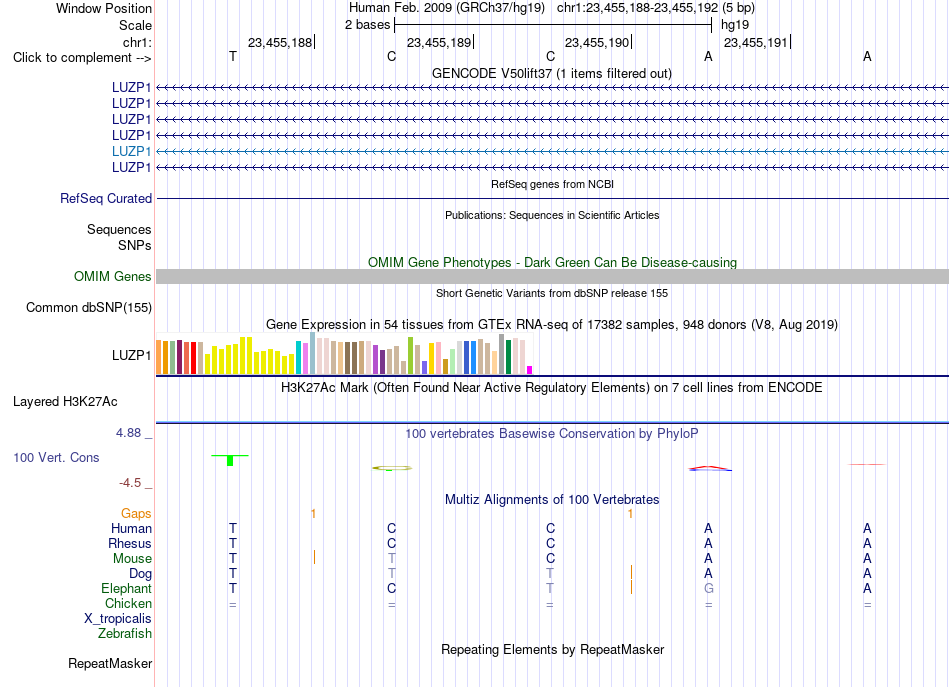This screenshot has height=687, width=950.
Task: Open 'Repeating Elements by RepeatMasker' title
Action: (x=552, y=649)
